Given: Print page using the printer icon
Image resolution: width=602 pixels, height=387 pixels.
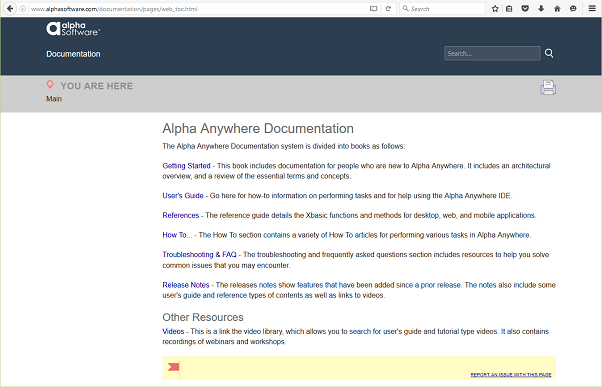Looking at the screenshot, I should (548, 88).
